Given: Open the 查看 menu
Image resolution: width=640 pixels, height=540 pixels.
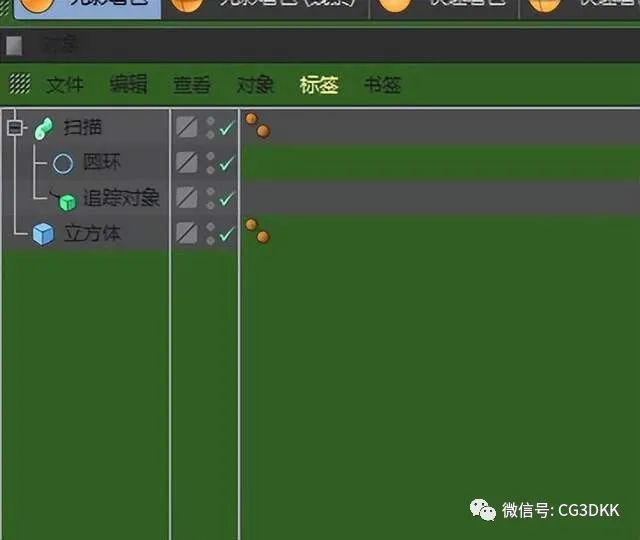Looking at the screenshot, I should 192,85.
